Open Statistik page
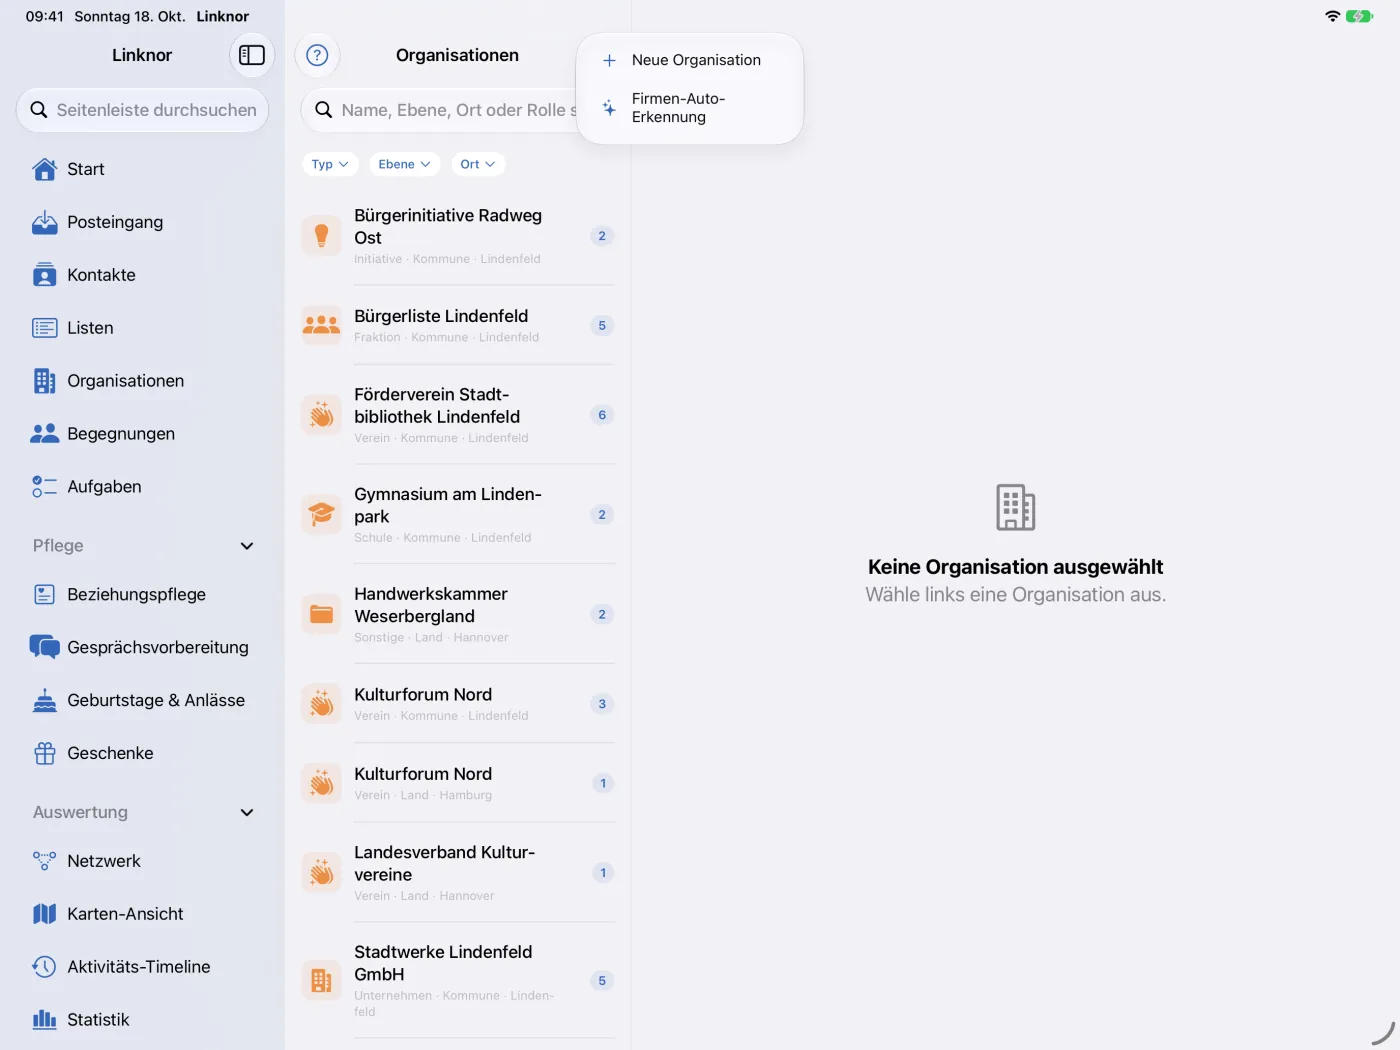 click(142, 1020)
